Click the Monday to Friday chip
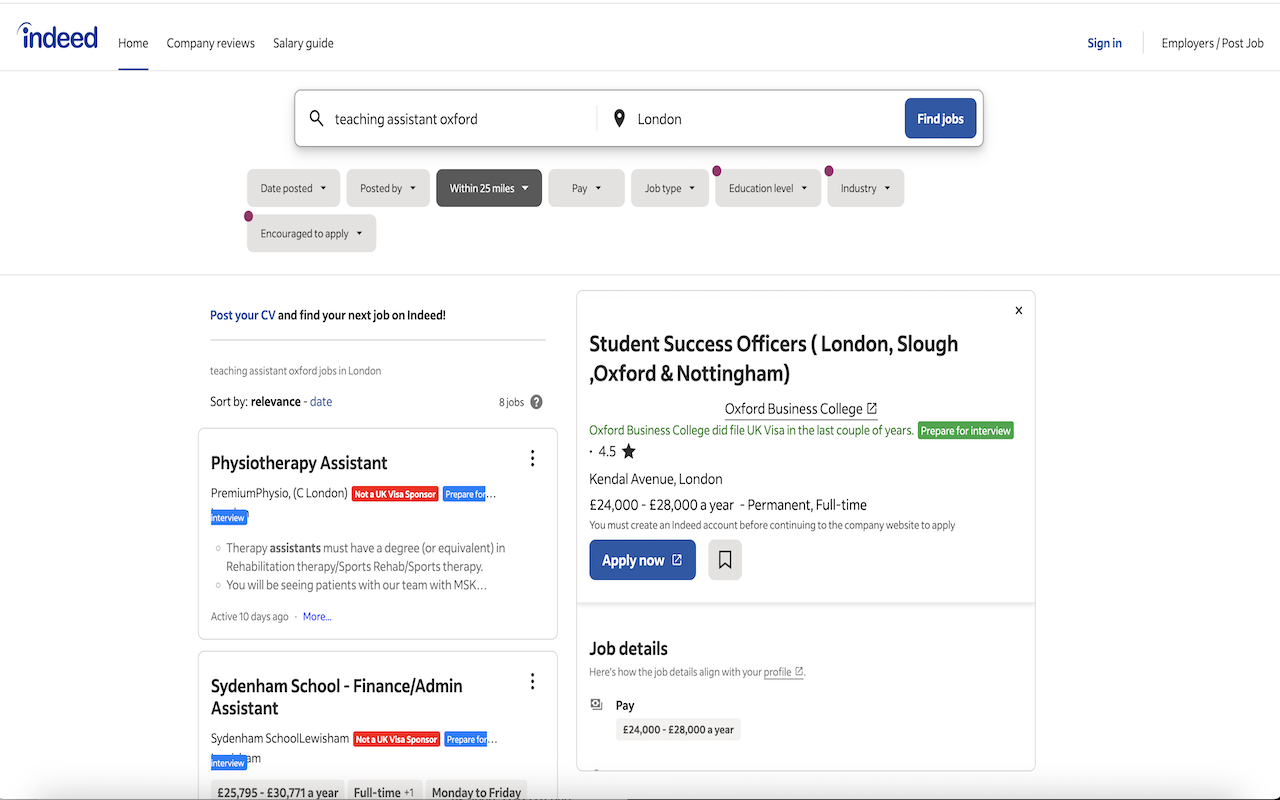Image resolution: width=1280 pixels, height=800 pixels. tap(476, 792)
